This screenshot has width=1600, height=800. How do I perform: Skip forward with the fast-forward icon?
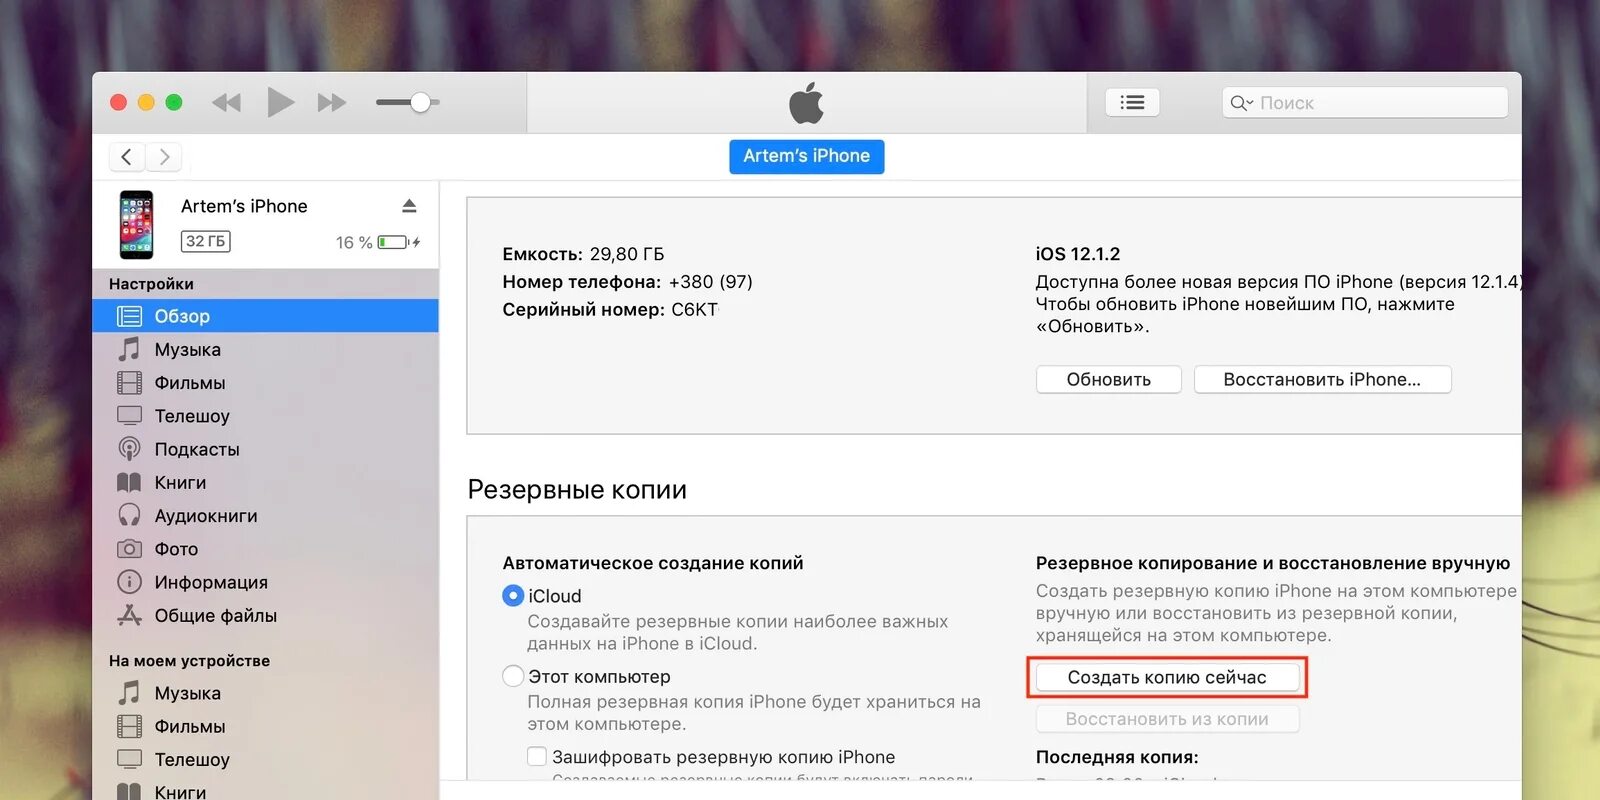332,102
